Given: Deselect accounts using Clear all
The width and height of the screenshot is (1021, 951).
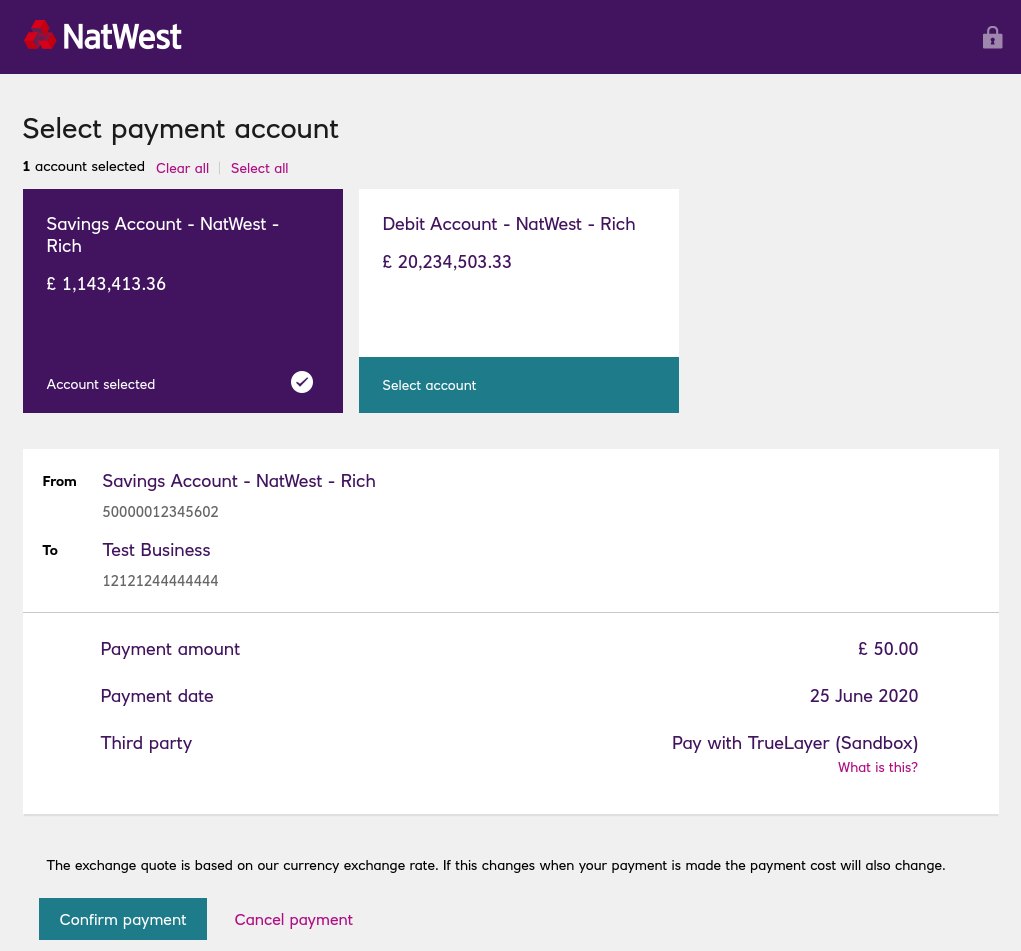Looking at the screenshot, I should coord(182,168).
